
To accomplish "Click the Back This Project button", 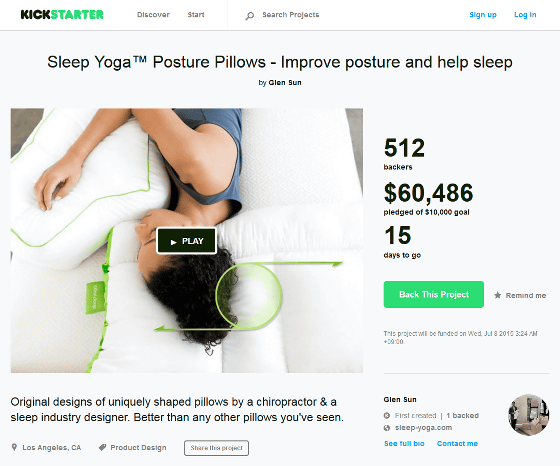I will tap(434, 295).
